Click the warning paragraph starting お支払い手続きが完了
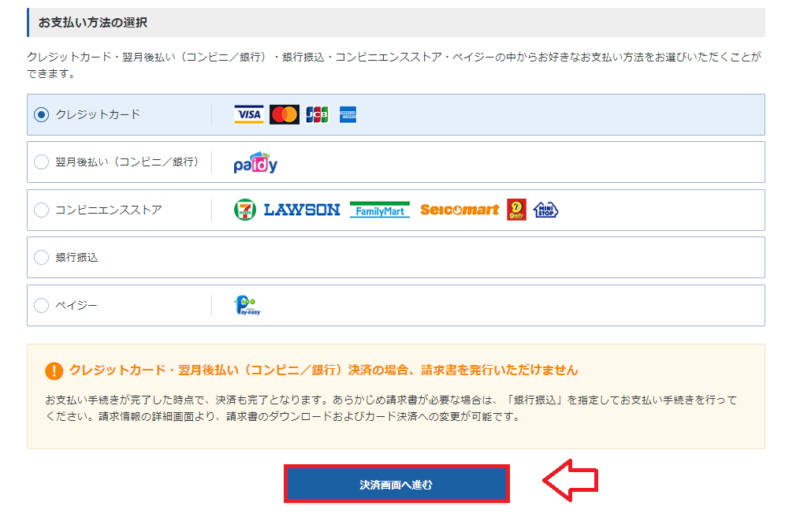Viewport: 800px width, 521px height. click(x=391, y=408)
